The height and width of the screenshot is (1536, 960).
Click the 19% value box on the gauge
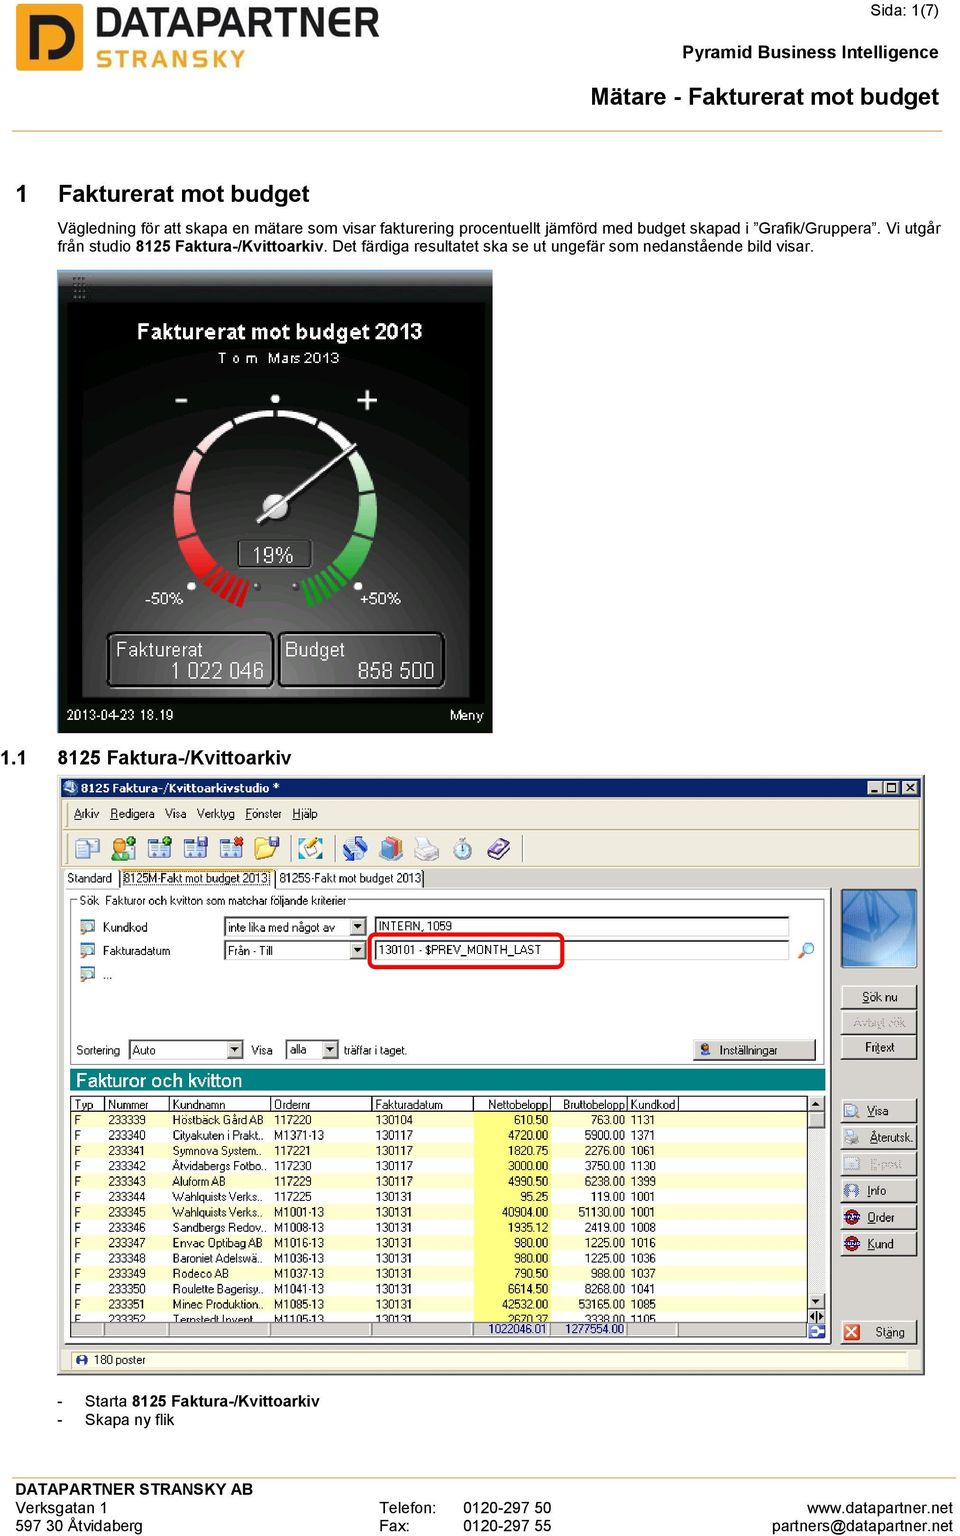coord(274,554)
